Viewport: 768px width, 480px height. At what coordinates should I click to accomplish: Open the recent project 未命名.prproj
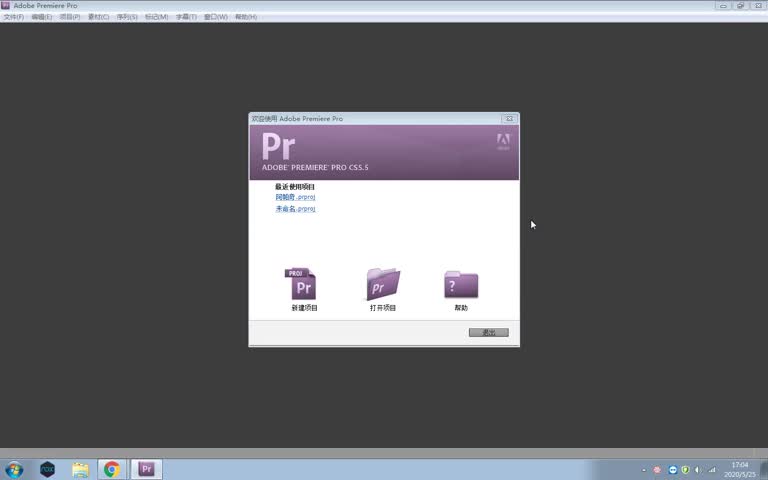click(295, 209)
